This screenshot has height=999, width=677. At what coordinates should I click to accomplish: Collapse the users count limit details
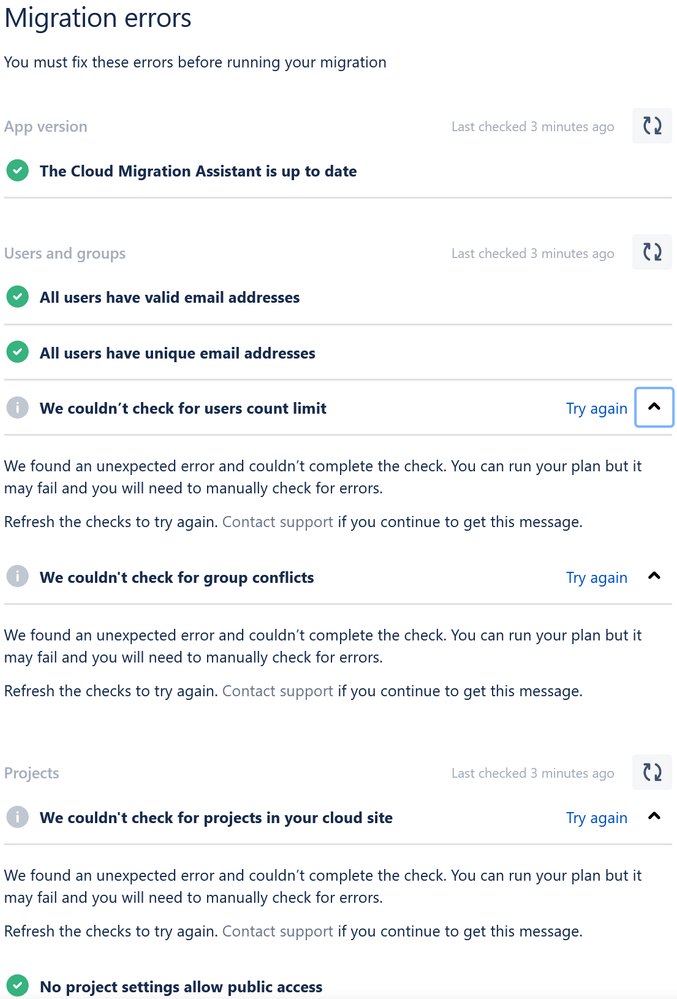[654, 408]
